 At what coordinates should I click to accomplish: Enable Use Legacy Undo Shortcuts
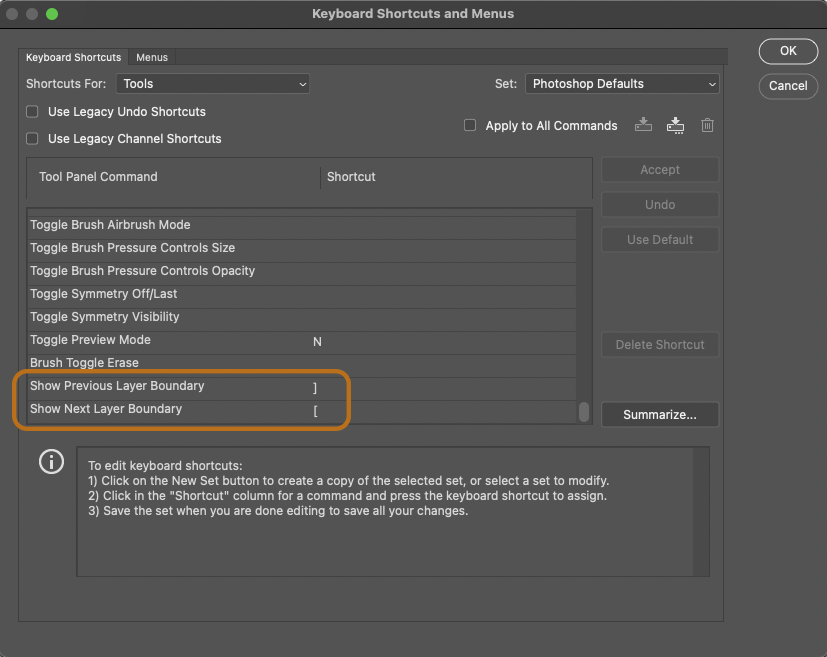(31, 112)
